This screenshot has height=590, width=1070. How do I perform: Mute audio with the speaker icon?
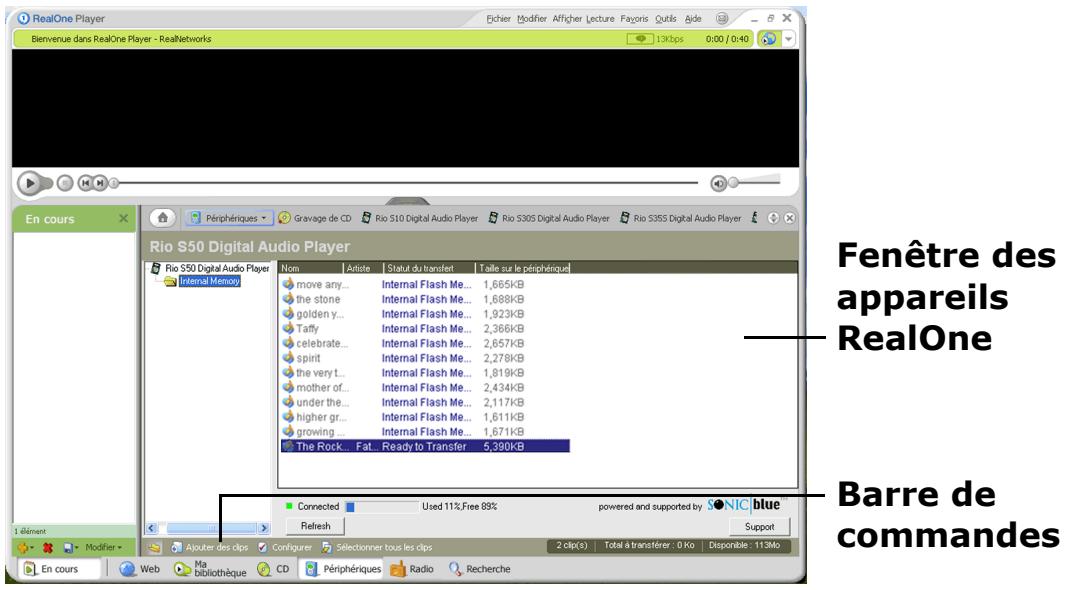click(717, 183)
